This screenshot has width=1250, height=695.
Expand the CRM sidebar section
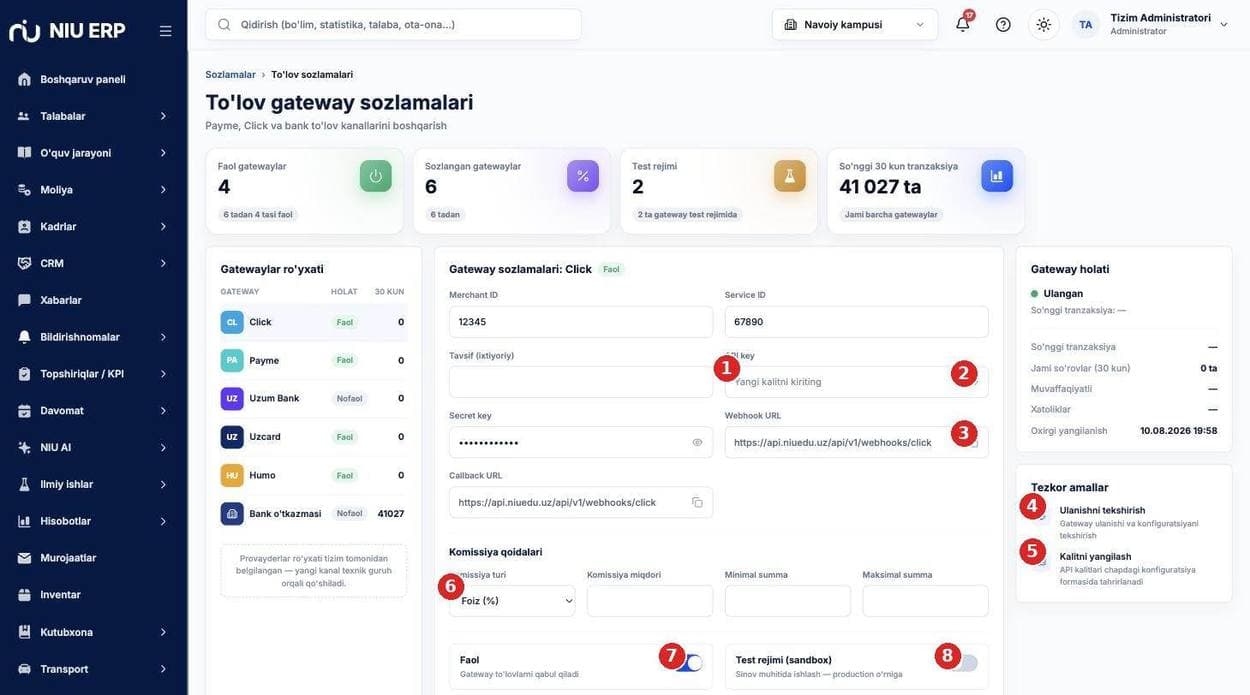93,263
